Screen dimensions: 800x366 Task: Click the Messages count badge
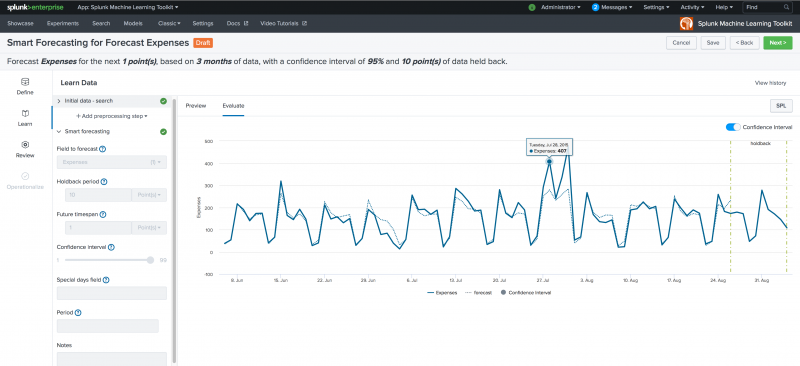pyautogui.click(x=595, y=7)
